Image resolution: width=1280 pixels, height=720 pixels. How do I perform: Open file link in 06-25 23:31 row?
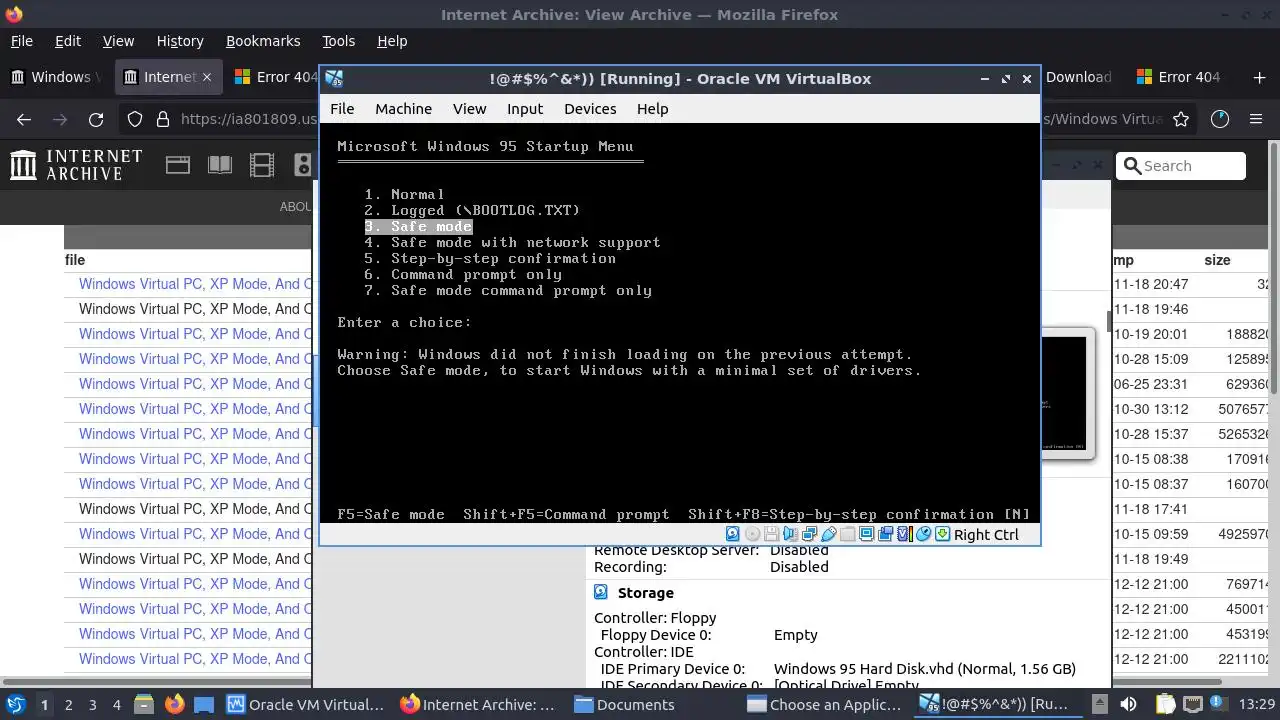tap(196, 384)
